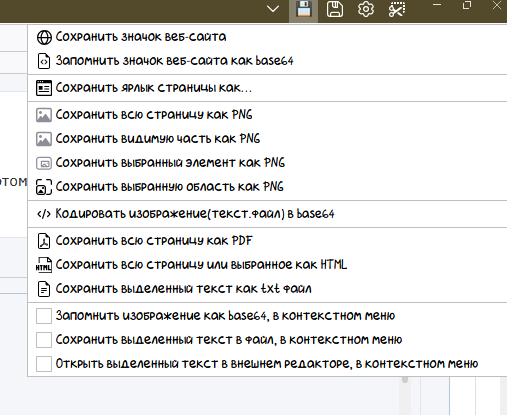
Task: Choose Кодировать изображение(текст.файл) в base64
Action: click(195, 214)
